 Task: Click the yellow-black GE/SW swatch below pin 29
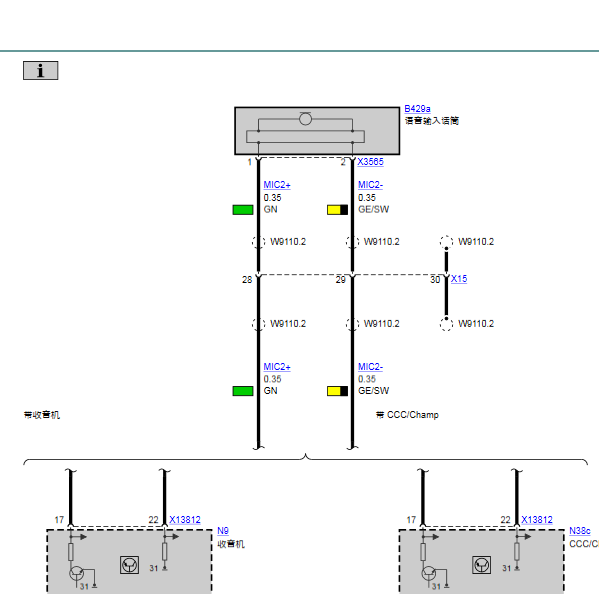click(x=338, y=391)
